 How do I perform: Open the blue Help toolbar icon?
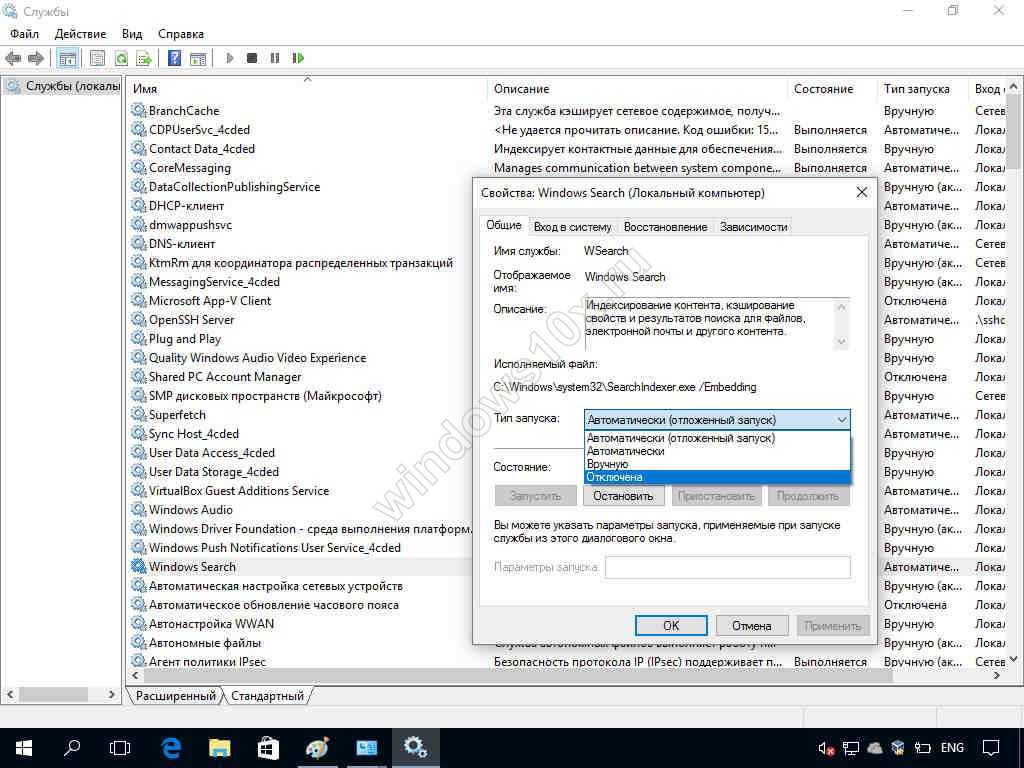(174, 58)
